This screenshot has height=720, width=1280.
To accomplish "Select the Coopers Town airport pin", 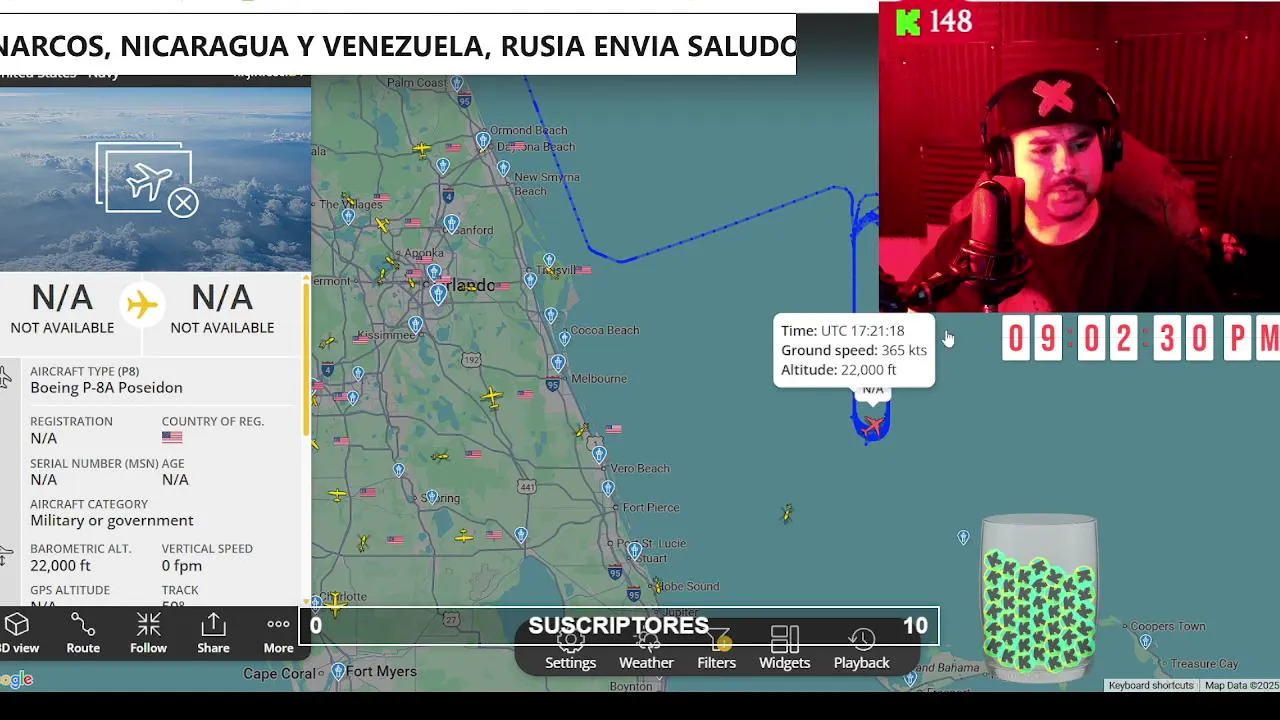I will pyautogui.click(x=1145, y=642).
